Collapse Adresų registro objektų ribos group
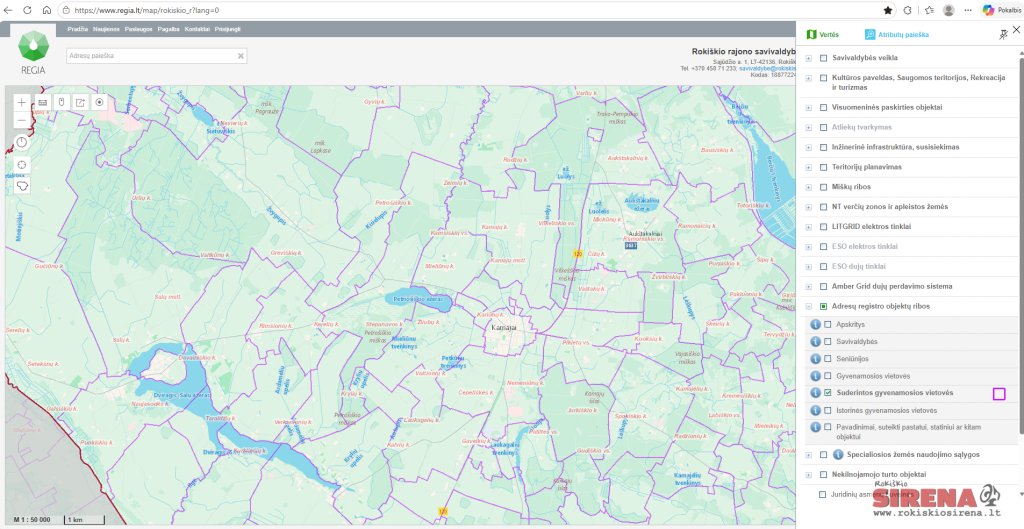The width and height of the screenshot is (1024, 529). [x=808, y=306]
